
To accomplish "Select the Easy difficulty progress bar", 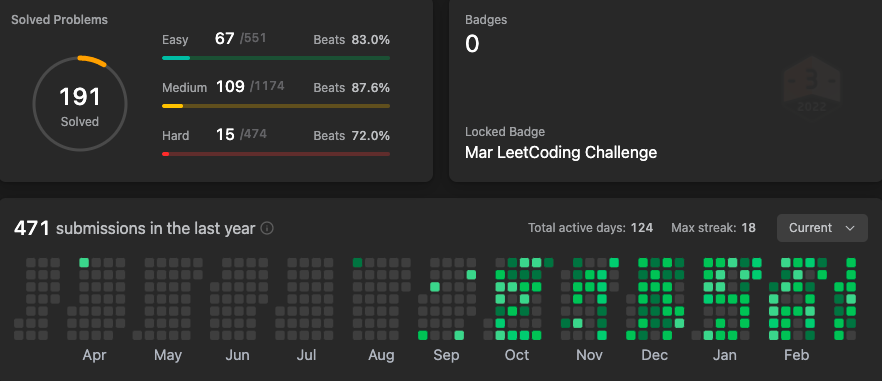I will tap(276, 58).
